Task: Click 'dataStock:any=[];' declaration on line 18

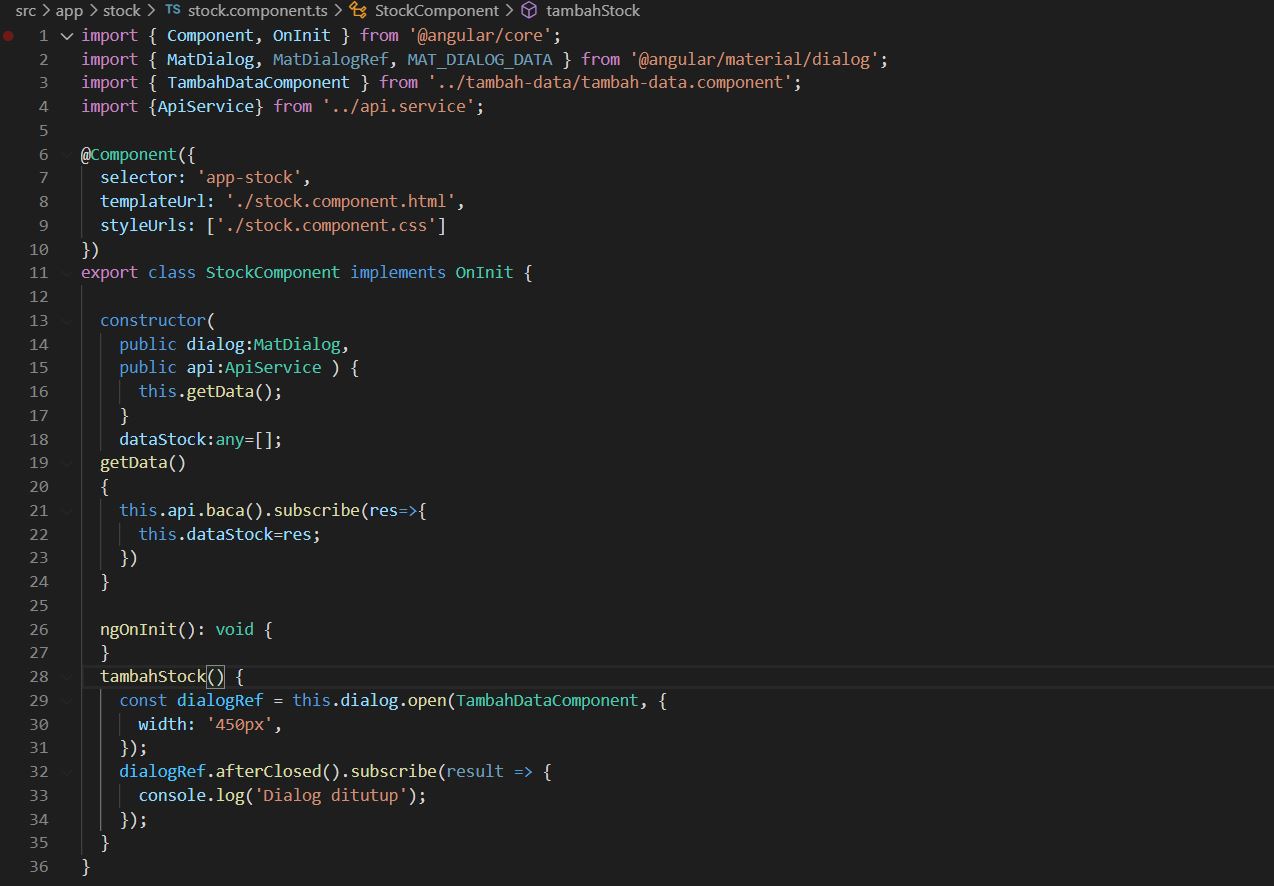Action: (x=201, y=439)
